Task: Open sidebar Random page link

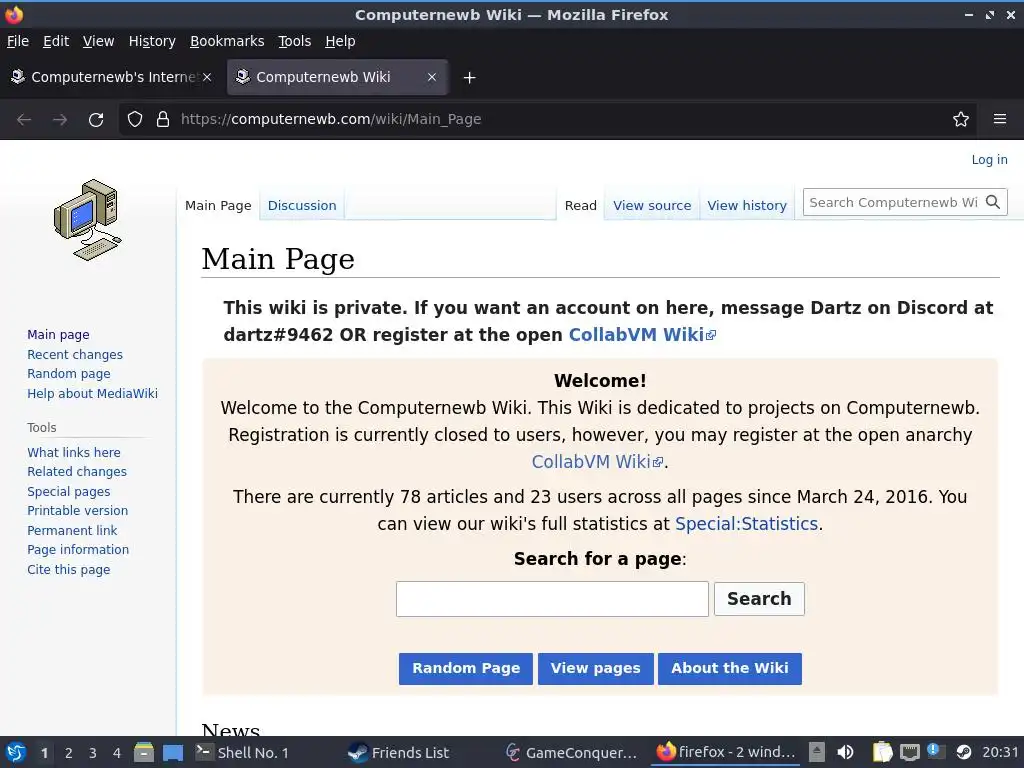Action: [x=69, y=374]
